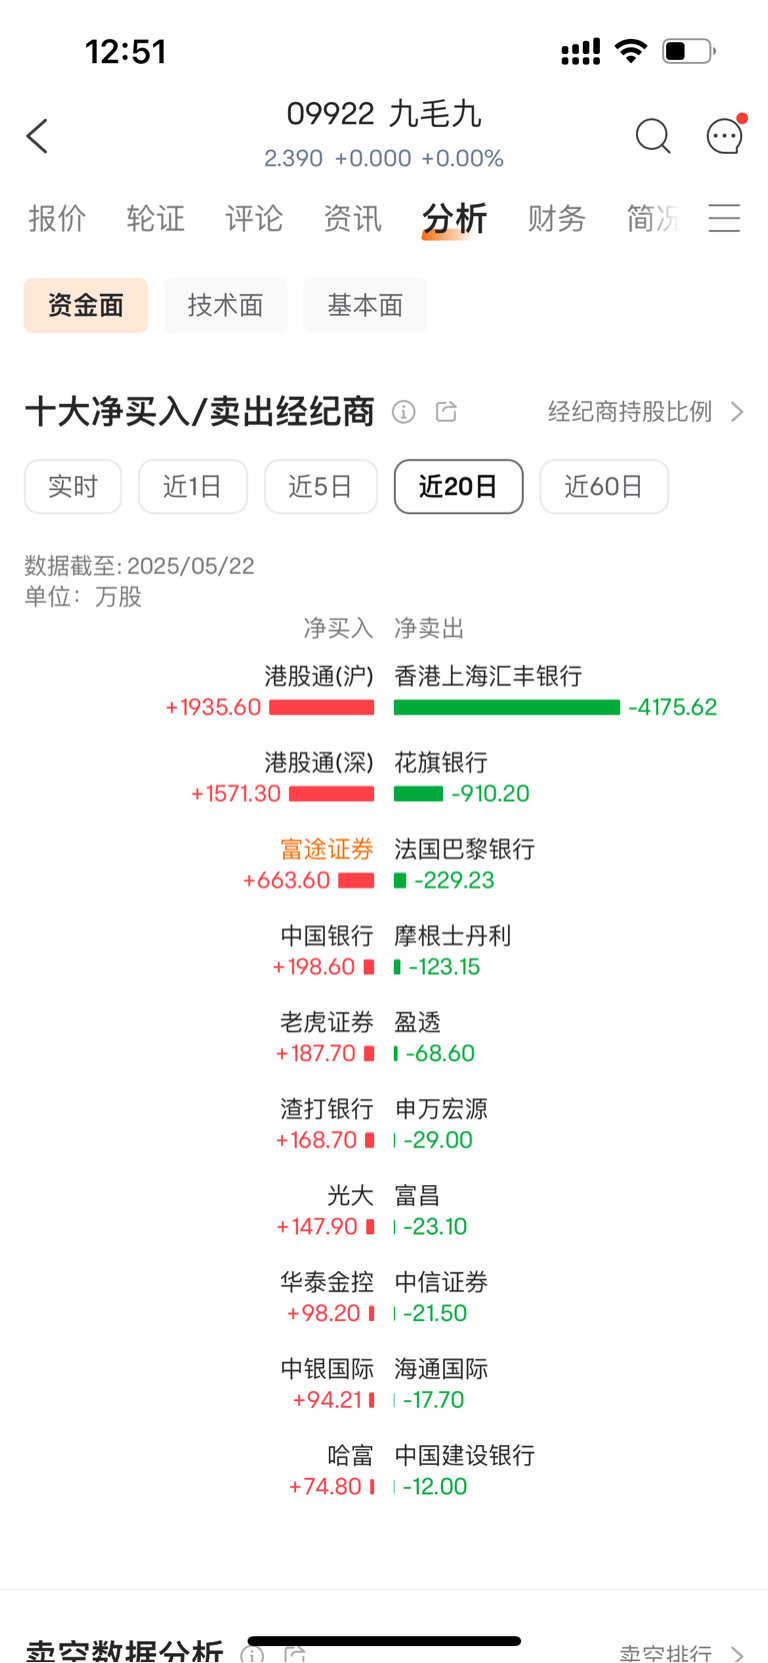768x1663 pixels.
Task: Tap share icon beside broker heading
Action: click(x=446, y=412)
